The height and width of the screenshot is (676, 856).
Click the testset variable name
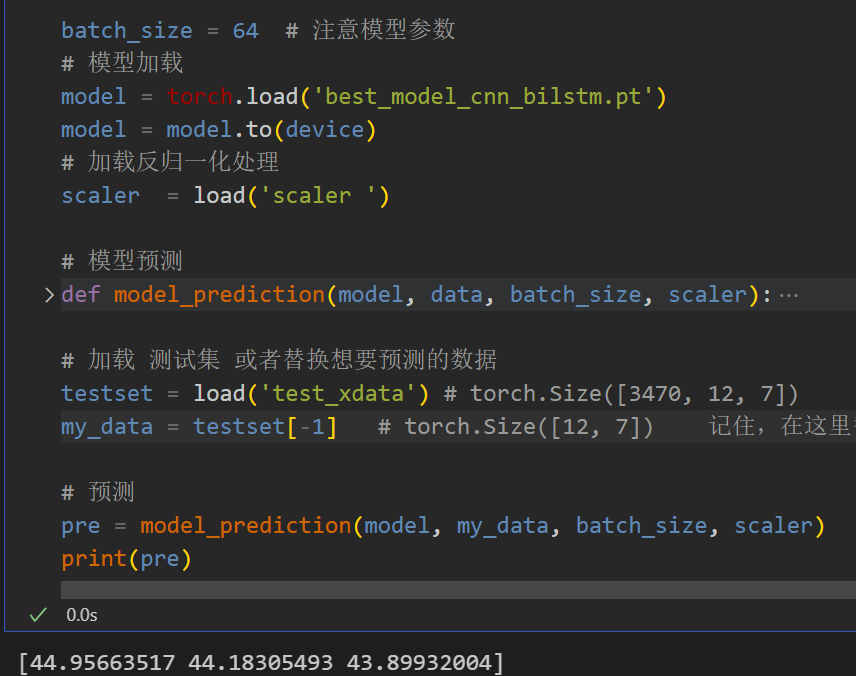(x=106, y=393)
